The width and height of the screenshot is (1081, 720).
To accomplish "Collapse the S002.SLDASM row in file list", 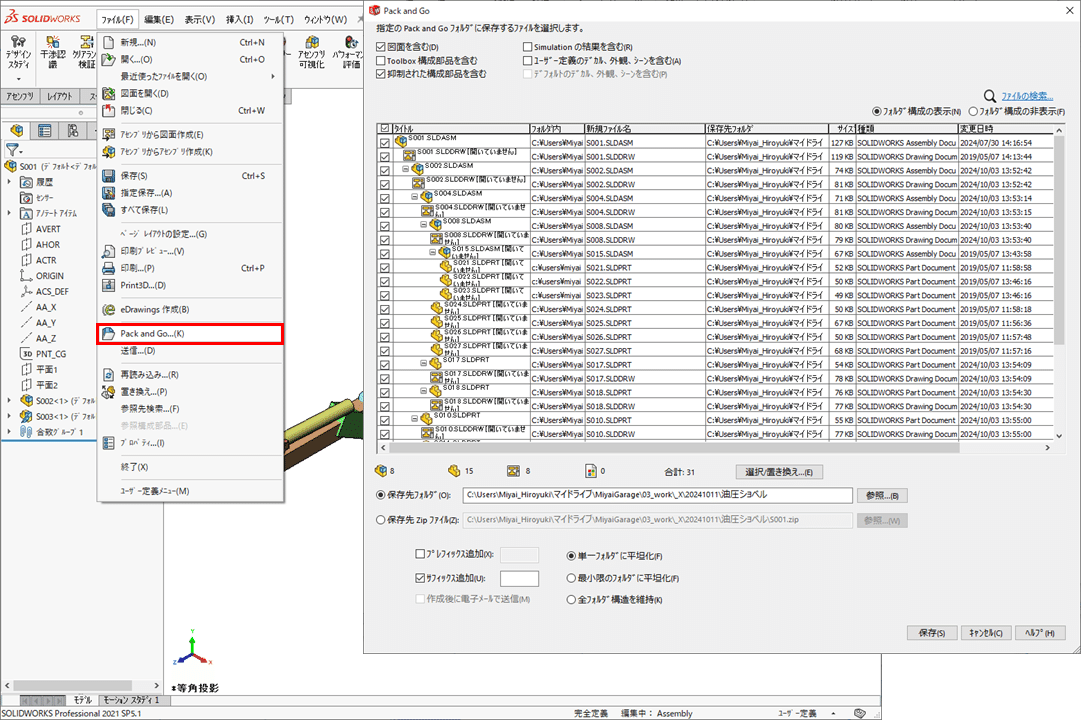I will (x=405, y=169).
